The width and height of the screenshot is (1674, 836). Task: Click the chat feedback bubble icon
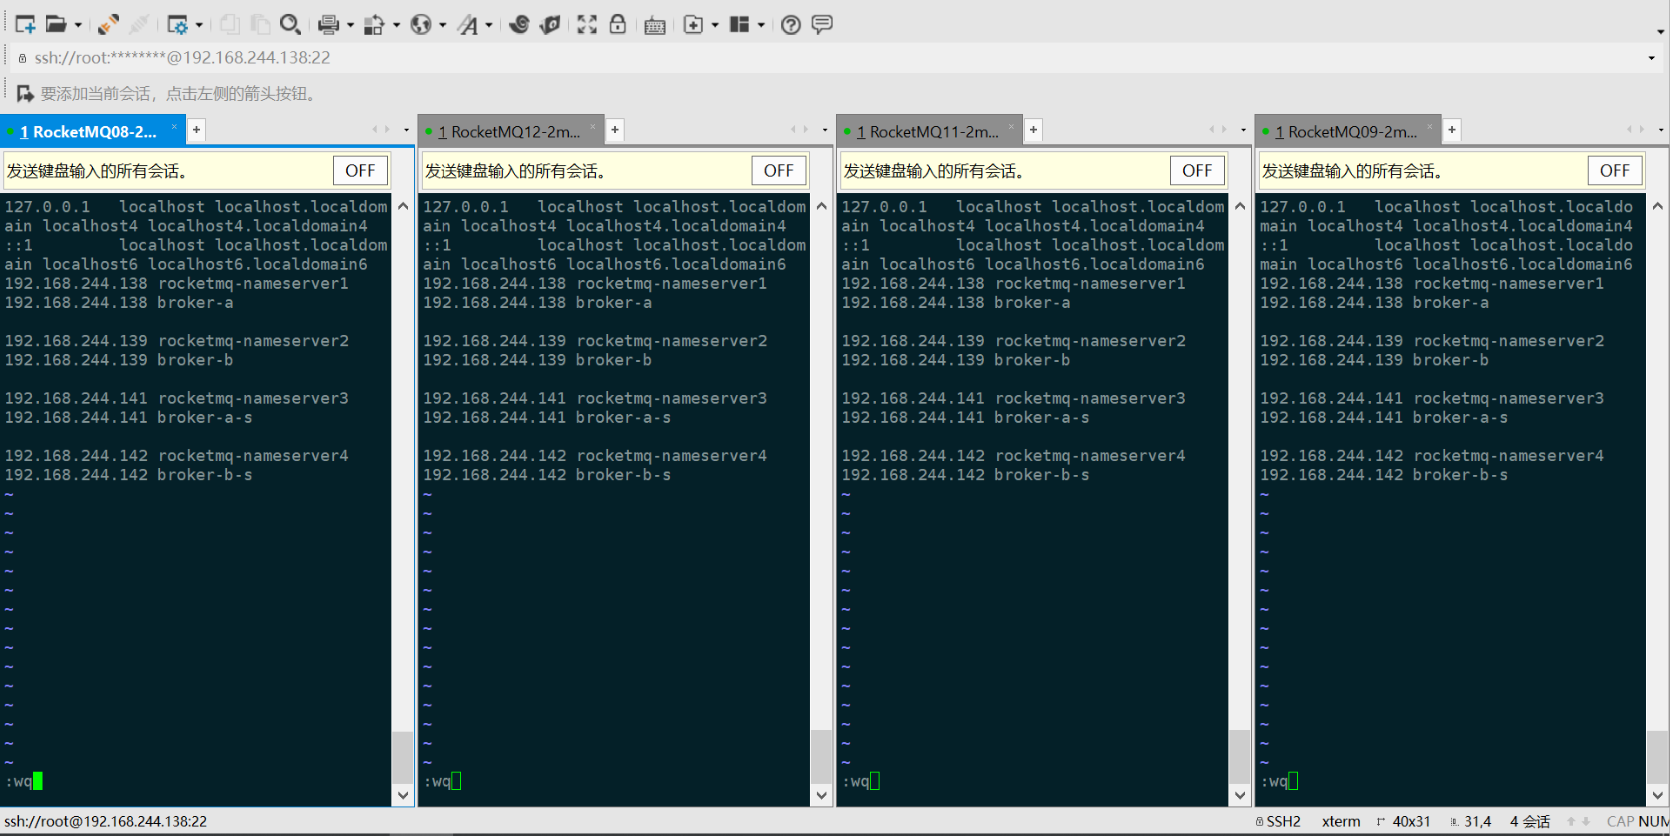click(822, 24)
